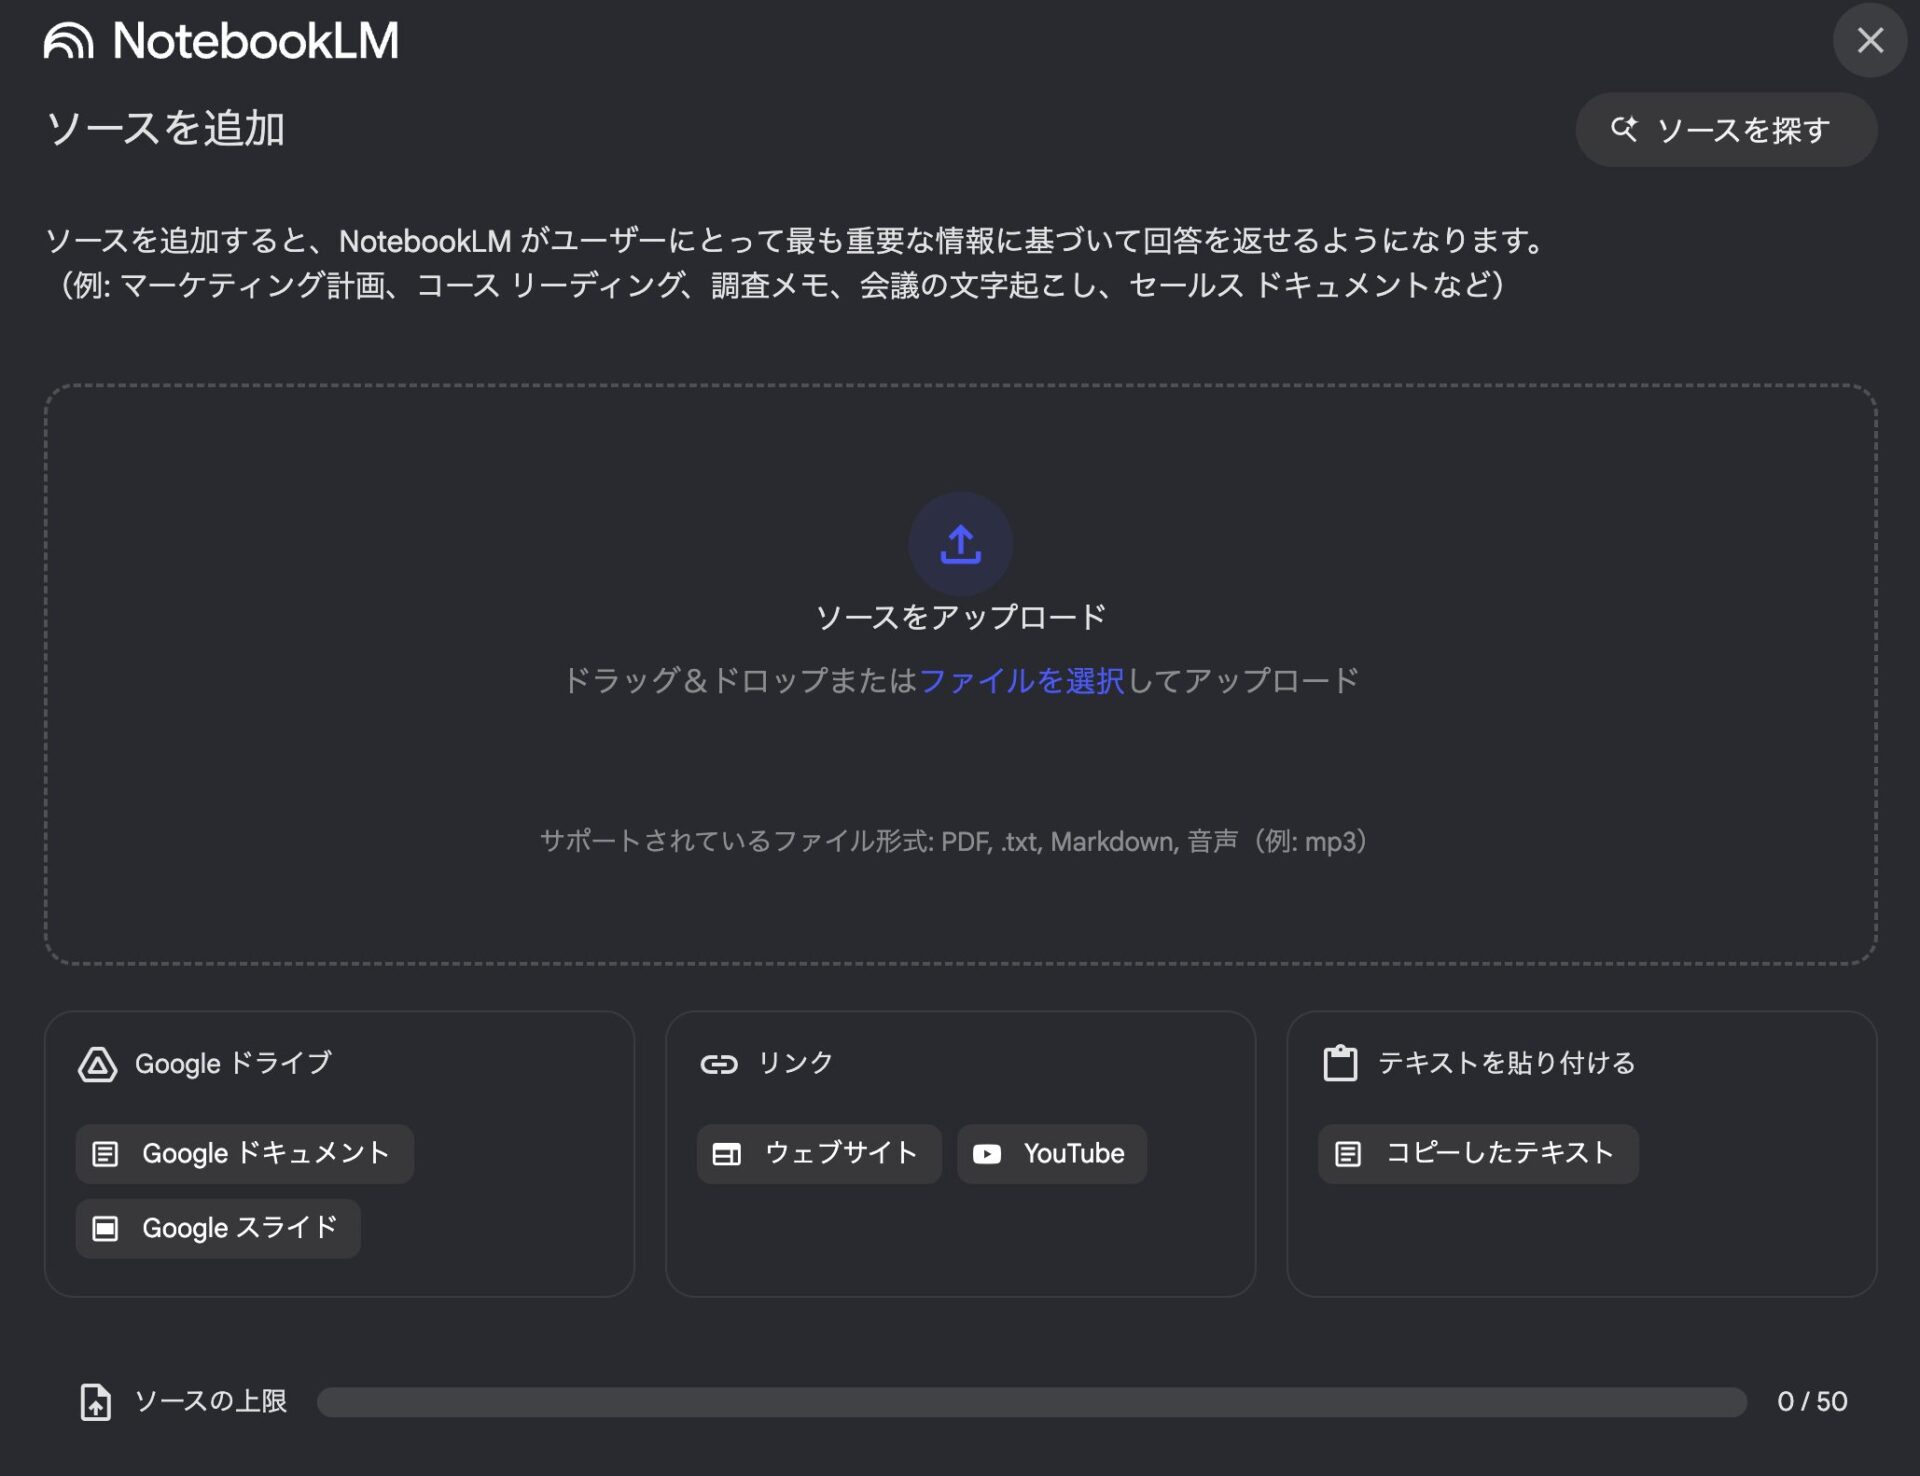Click the source limit progress bar
The height and width of the screenshot is (1476, 1920).
1031,1402
